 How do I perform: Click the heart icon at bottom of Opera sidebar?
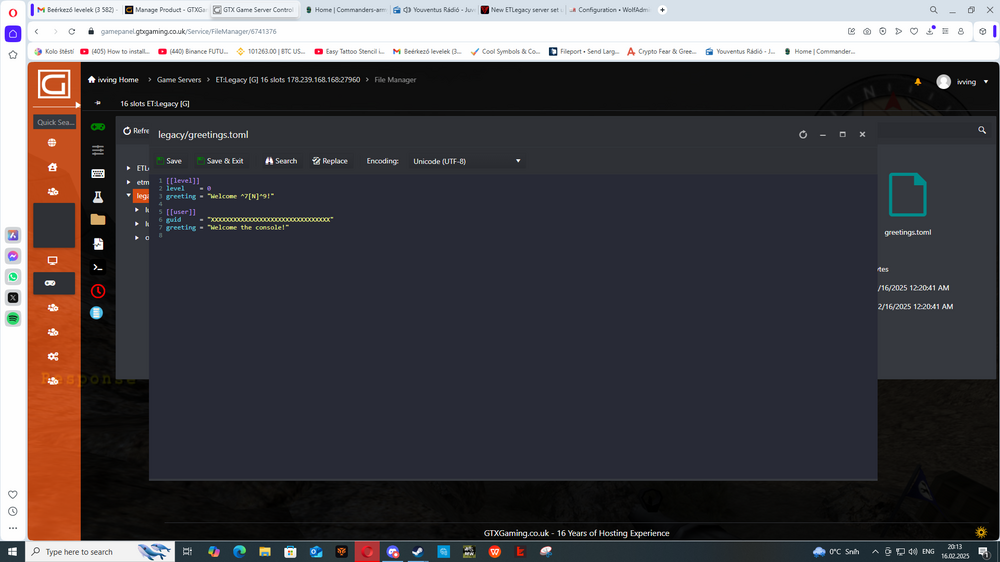coord(13,494)
